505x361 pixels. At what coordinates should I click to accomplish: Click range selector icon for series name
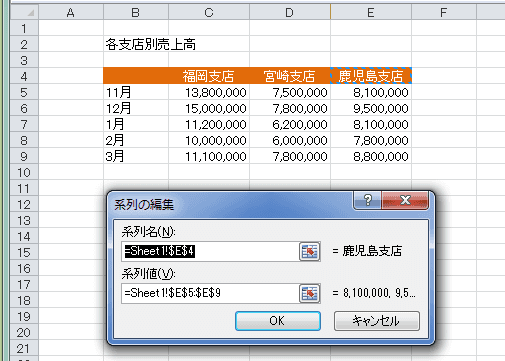310,251
